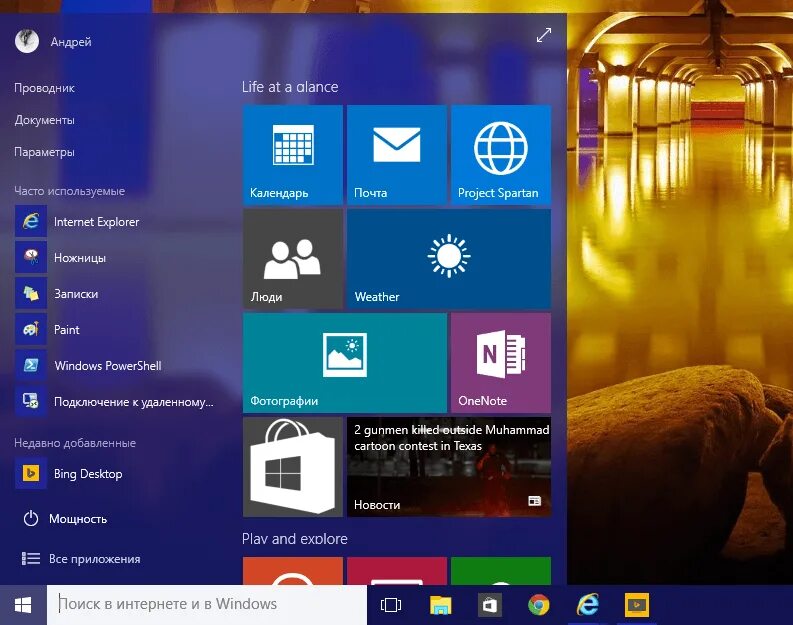793x625 pixels.
Task: Open Task View in the taskbar
Action: (391, 605)
